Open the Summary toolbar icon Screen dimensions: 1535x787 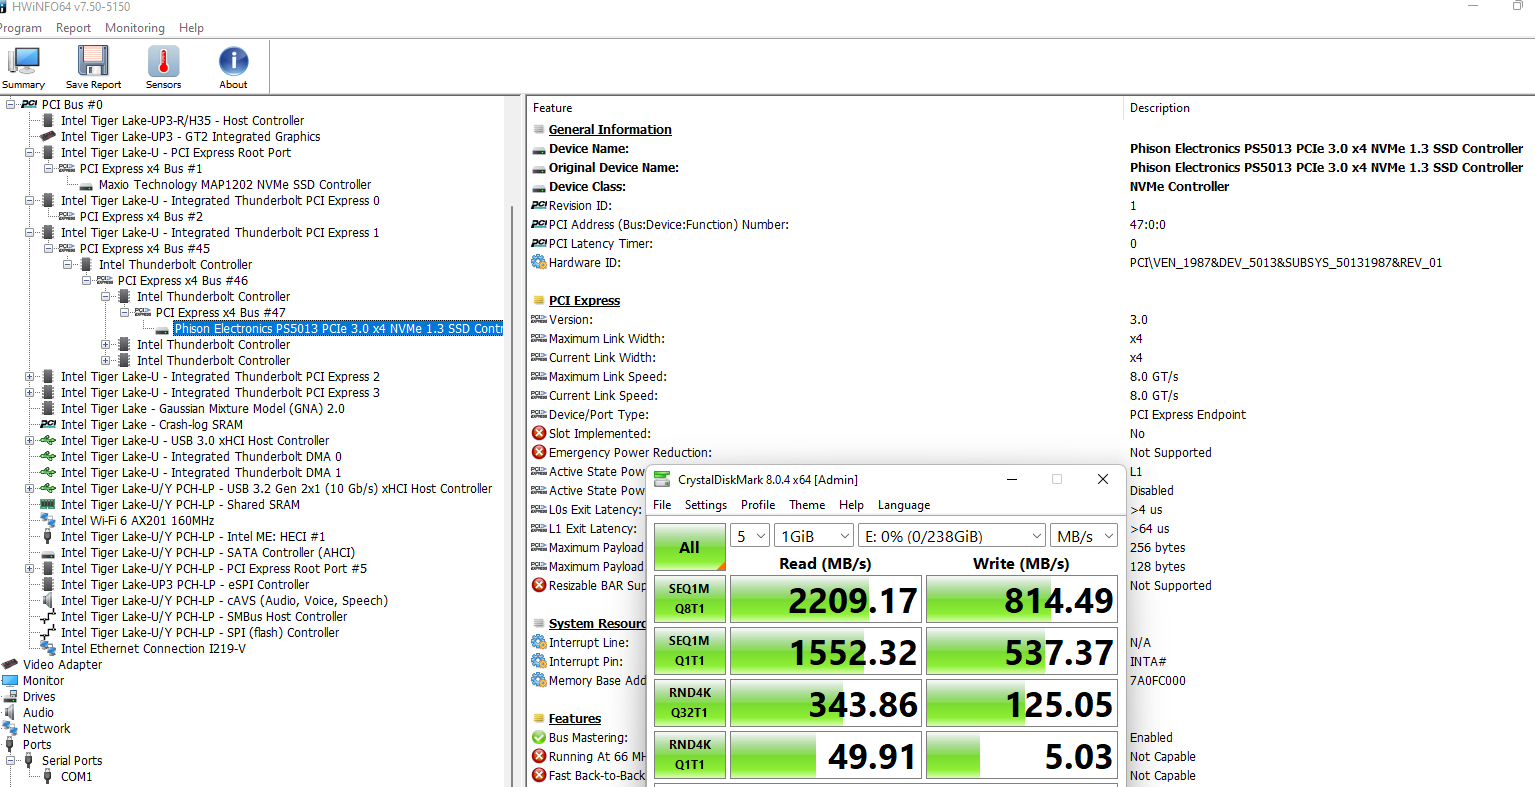pos(23,62)
